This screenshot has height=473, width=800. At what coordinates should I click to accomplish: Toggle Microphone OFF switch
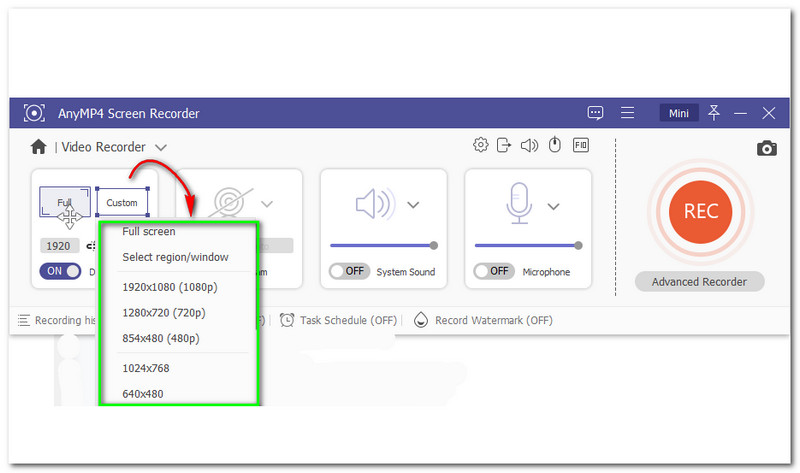(x=494, y=271)
